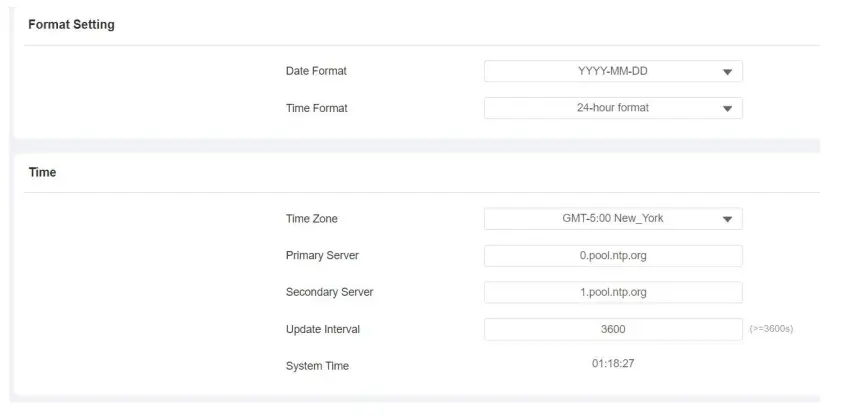Screen dimensions: 844x417
Task: Click the Primary Server label
Action: [x=322, y=256]
